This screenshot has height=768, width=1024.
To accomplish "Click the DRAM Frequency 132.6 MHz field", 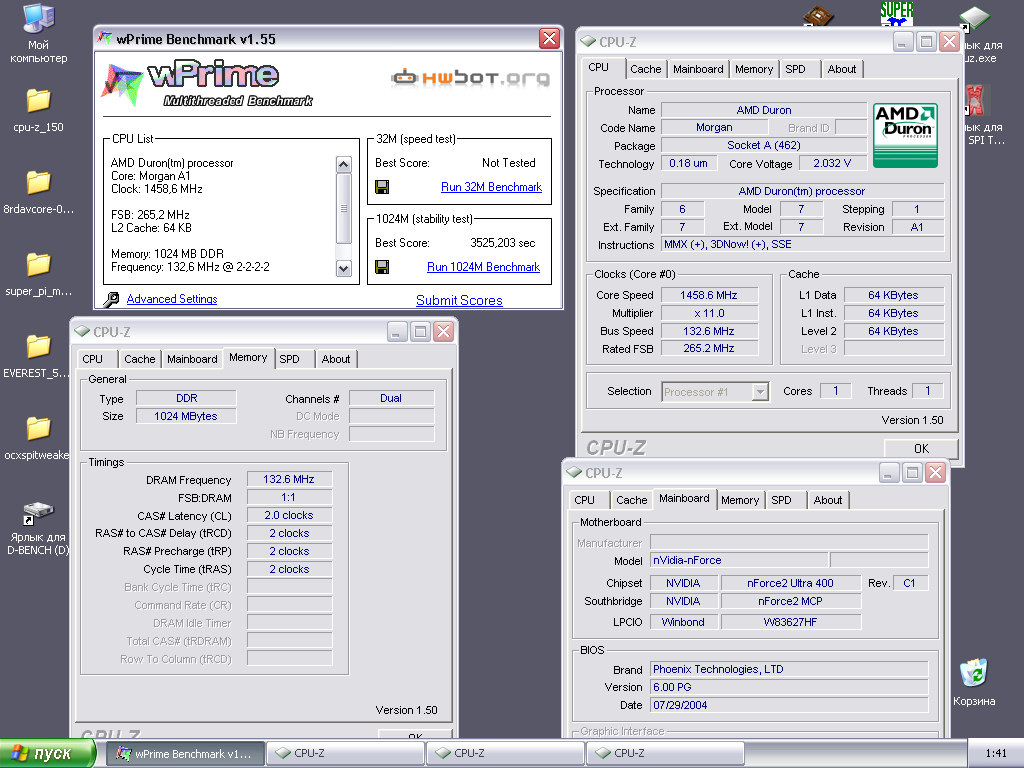I will (289, 479).
